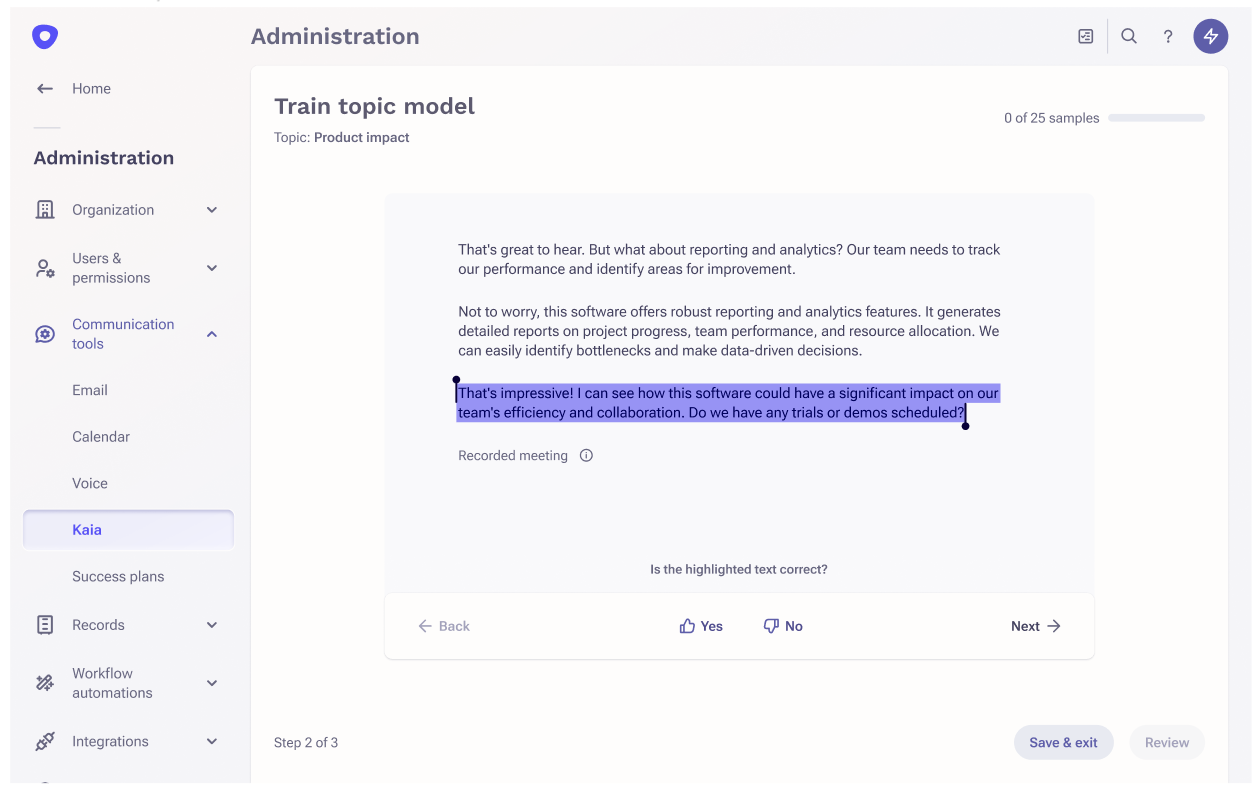Reject highlighted text with No thumbs down
The height and width of the screenshot is (788, 1252).
click(783, 625)
